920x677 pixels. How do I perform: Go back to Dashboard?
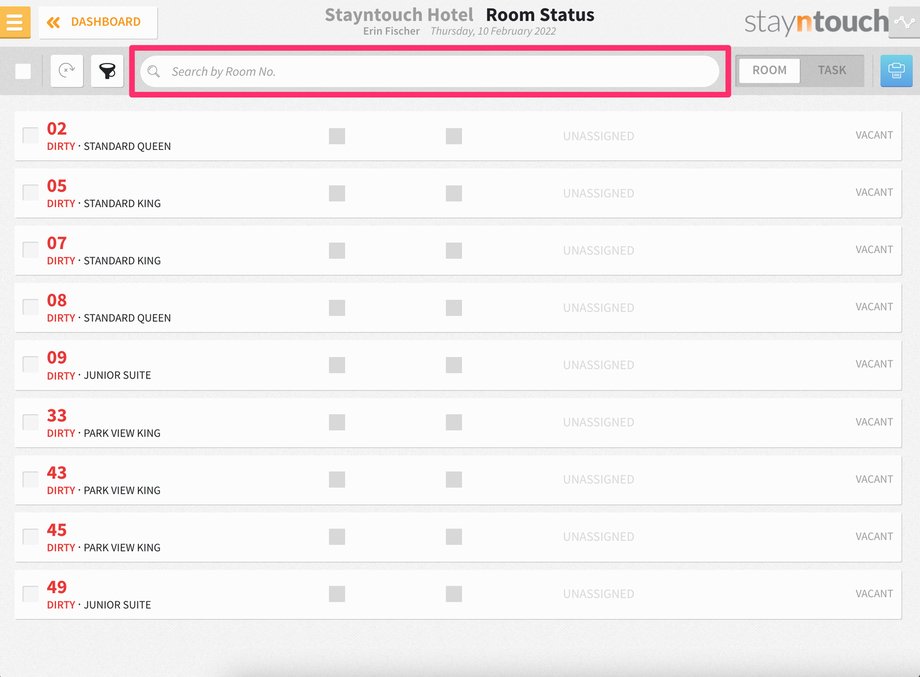[98, 22]
